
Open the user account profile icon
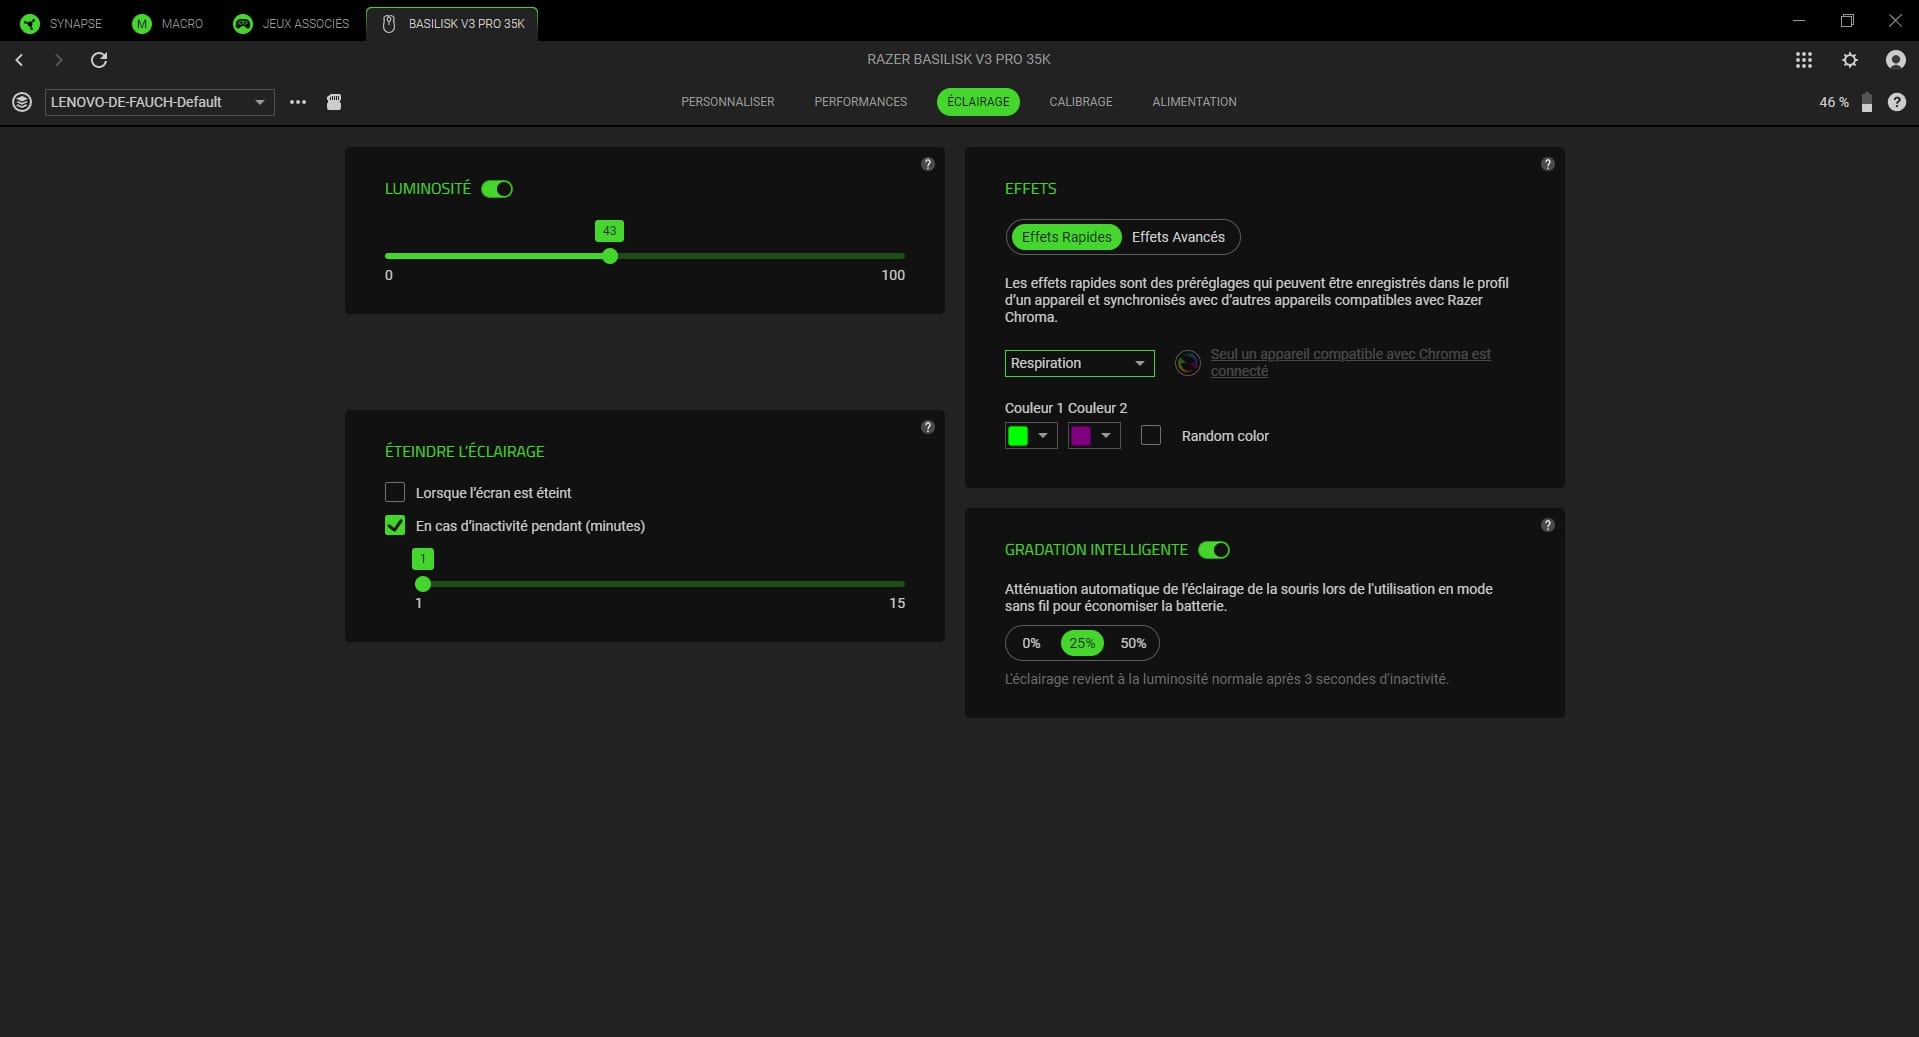pyautogui.click(x=1895, y=60)
